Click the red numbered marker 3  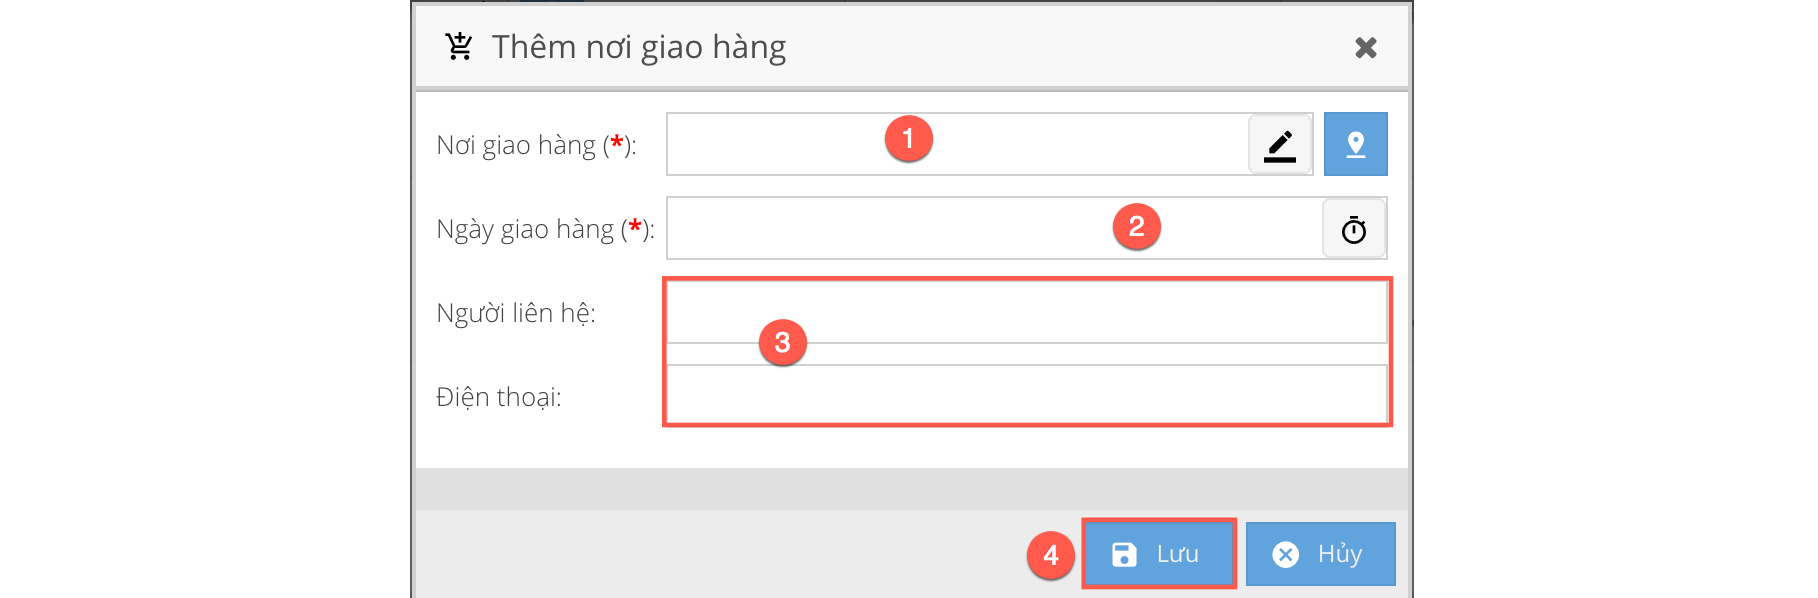(x=782, y=343)
